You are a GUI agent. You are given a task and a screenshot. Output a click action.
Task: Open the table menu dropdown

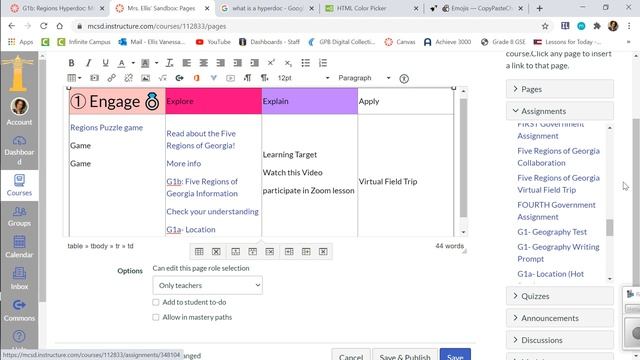click(x=74, y=78)
